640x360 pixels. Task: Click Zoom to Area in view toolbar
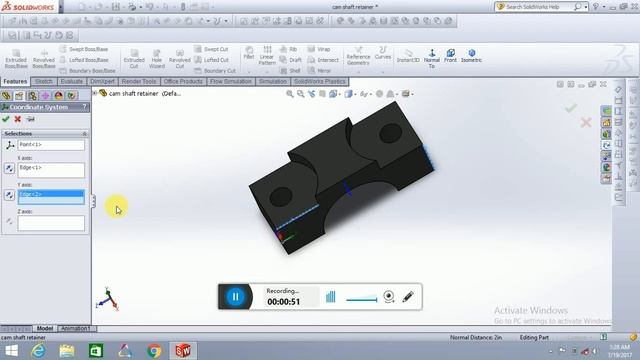click(x=301, y=94)
